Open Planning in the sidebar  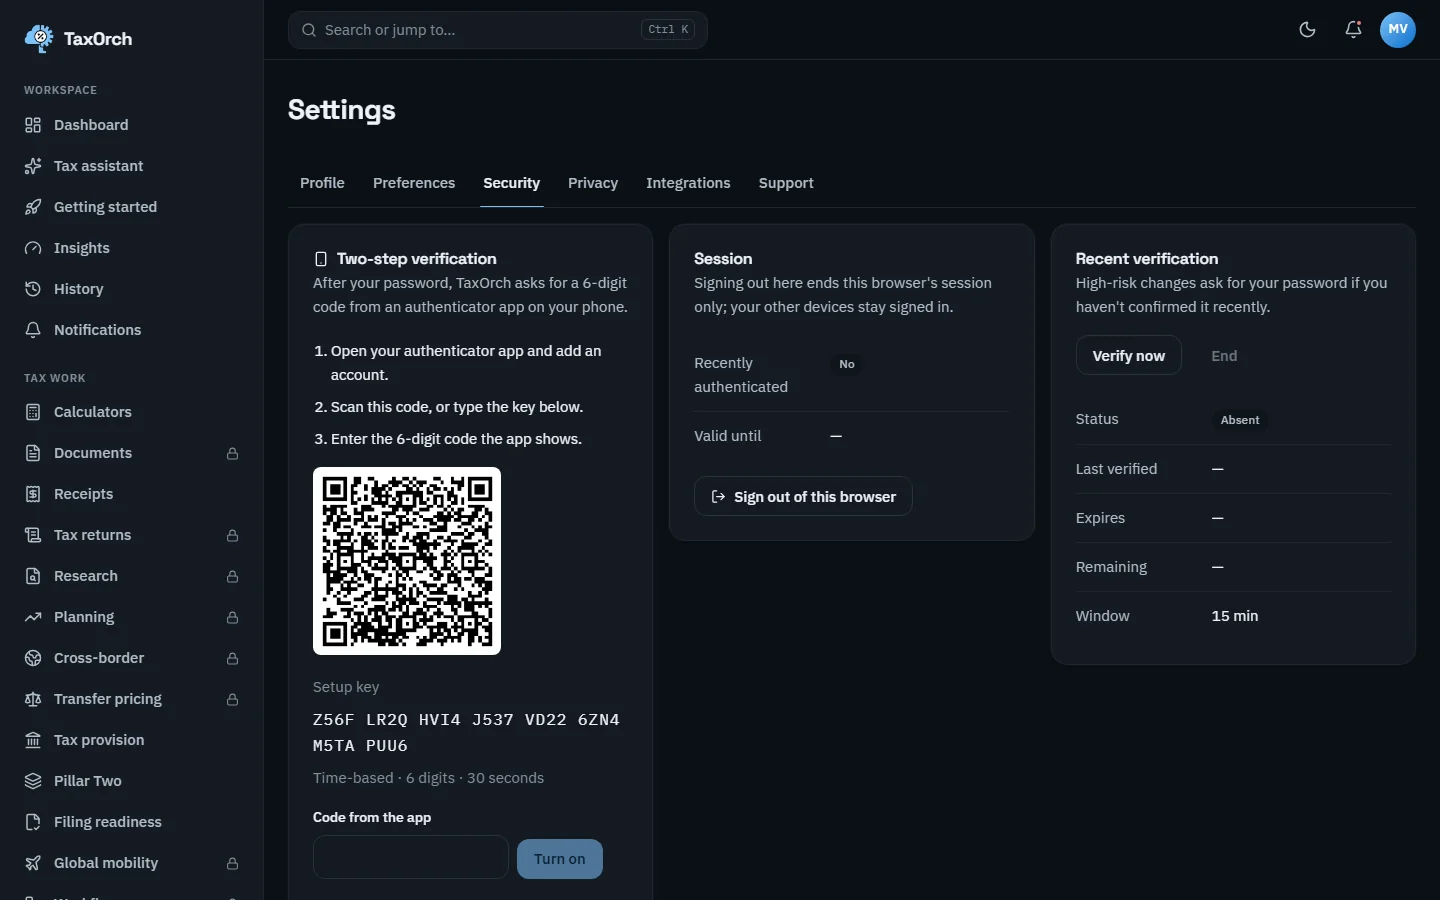pyautogui.click(x=132, y=617)
